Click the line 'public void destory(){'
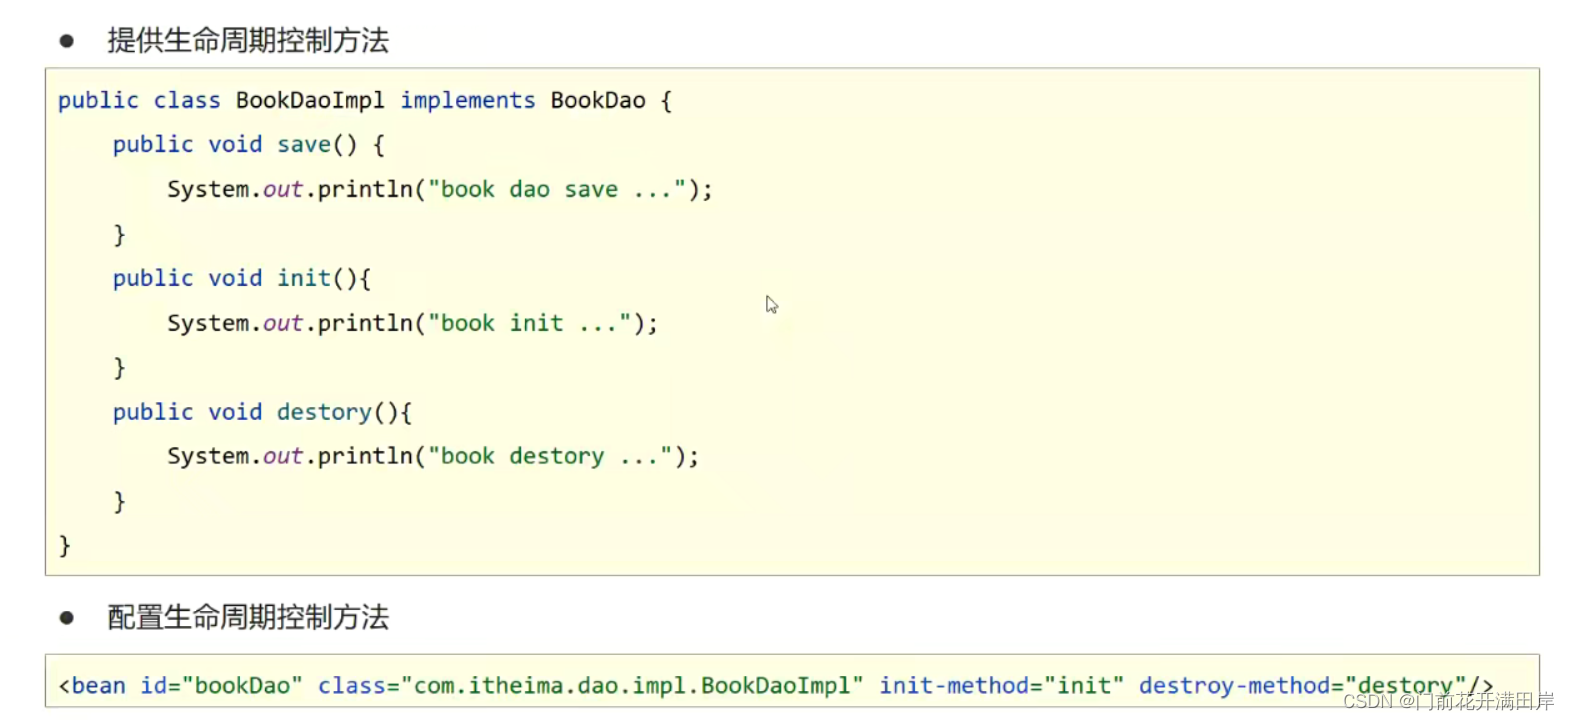 pyautogui.click(x=262, y=413)
